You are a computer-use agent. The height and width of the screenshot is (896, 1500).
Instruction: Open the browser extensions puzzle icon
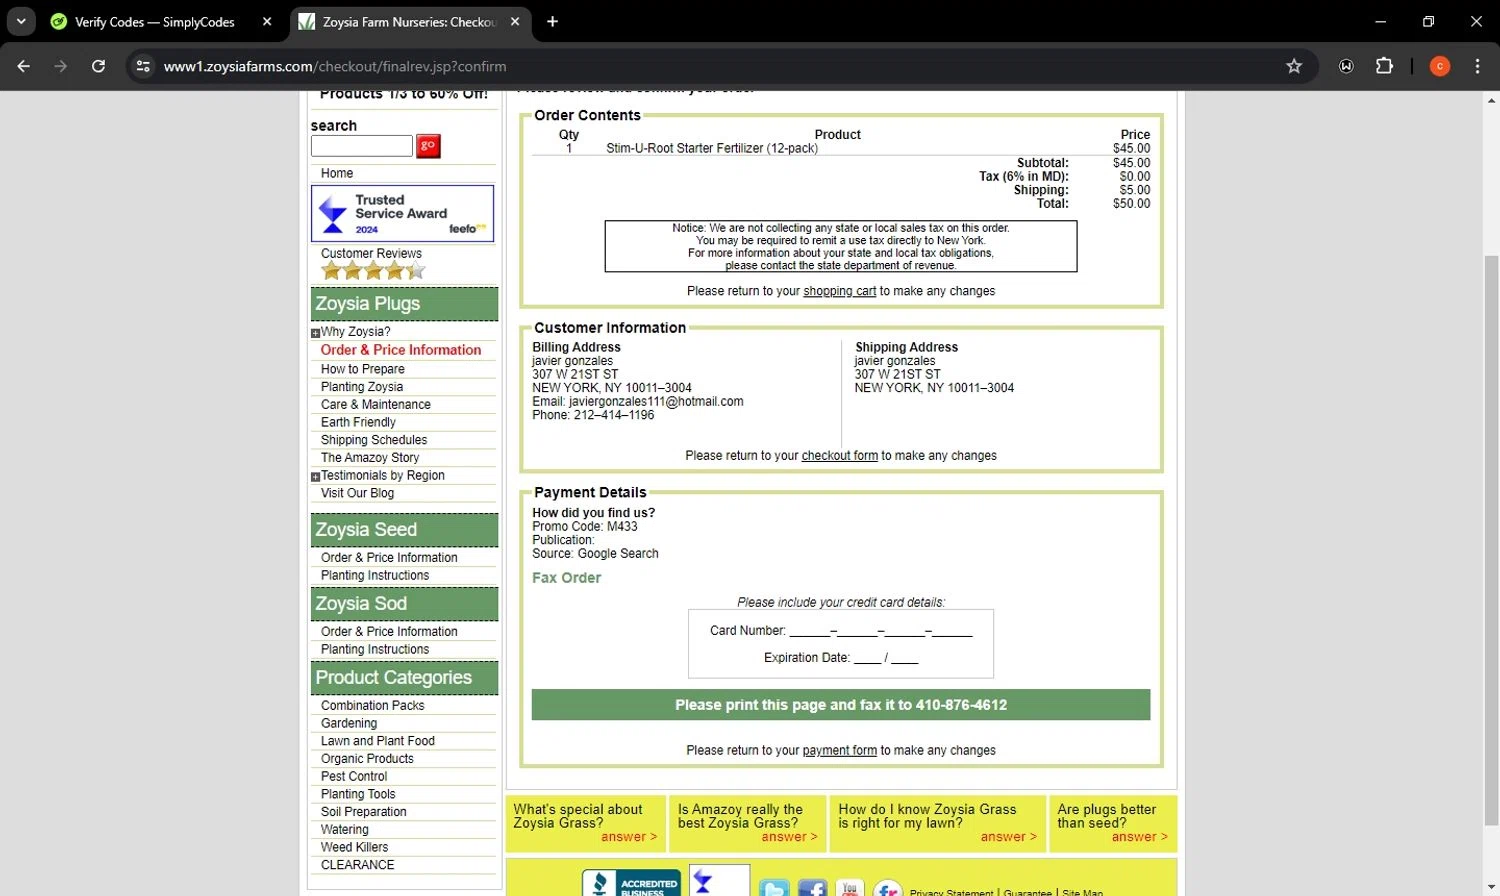tap(1384, 66)
